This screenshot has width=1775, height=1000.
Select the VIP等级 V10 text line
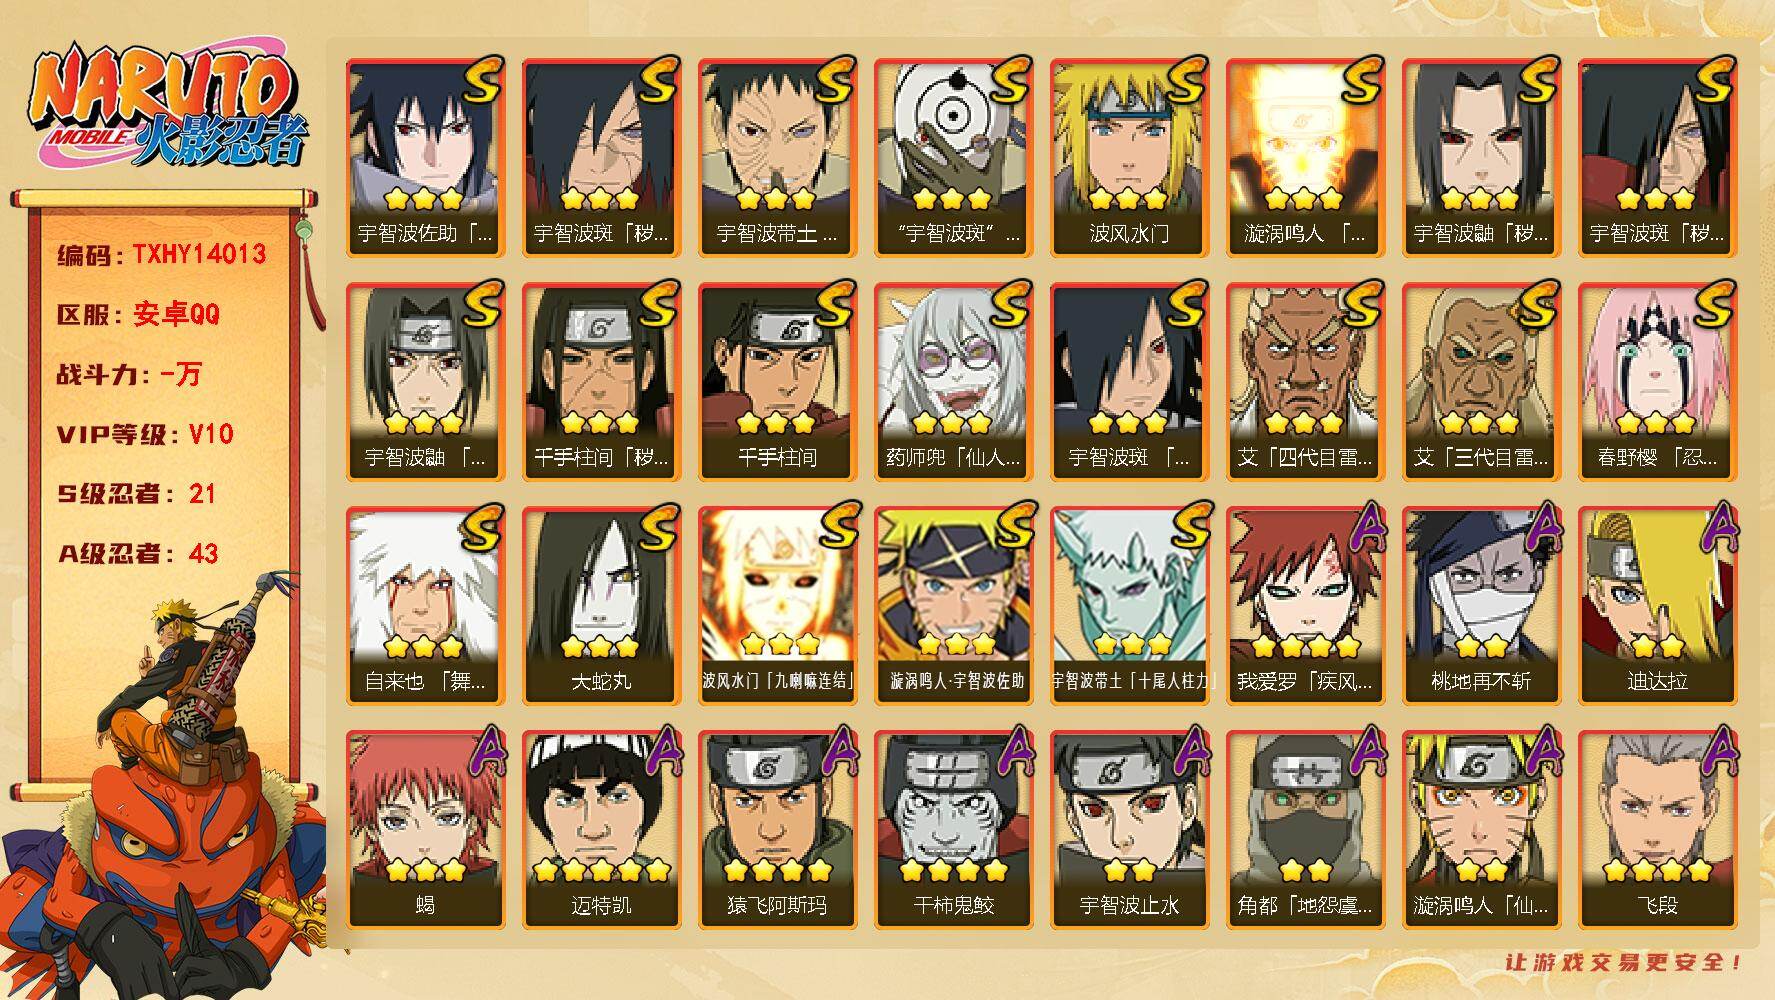click(x=145, y=434)
